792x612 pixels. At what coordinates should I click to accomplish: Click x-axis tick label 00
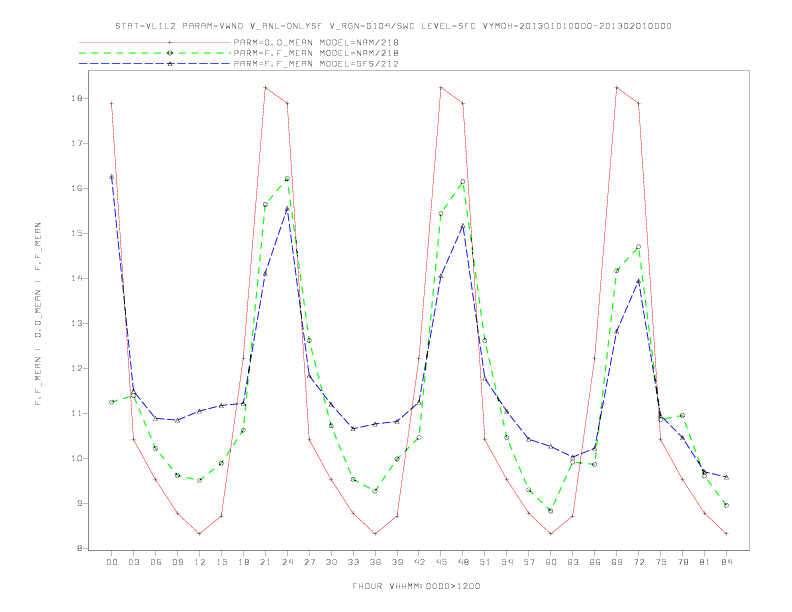coord(112,562)
